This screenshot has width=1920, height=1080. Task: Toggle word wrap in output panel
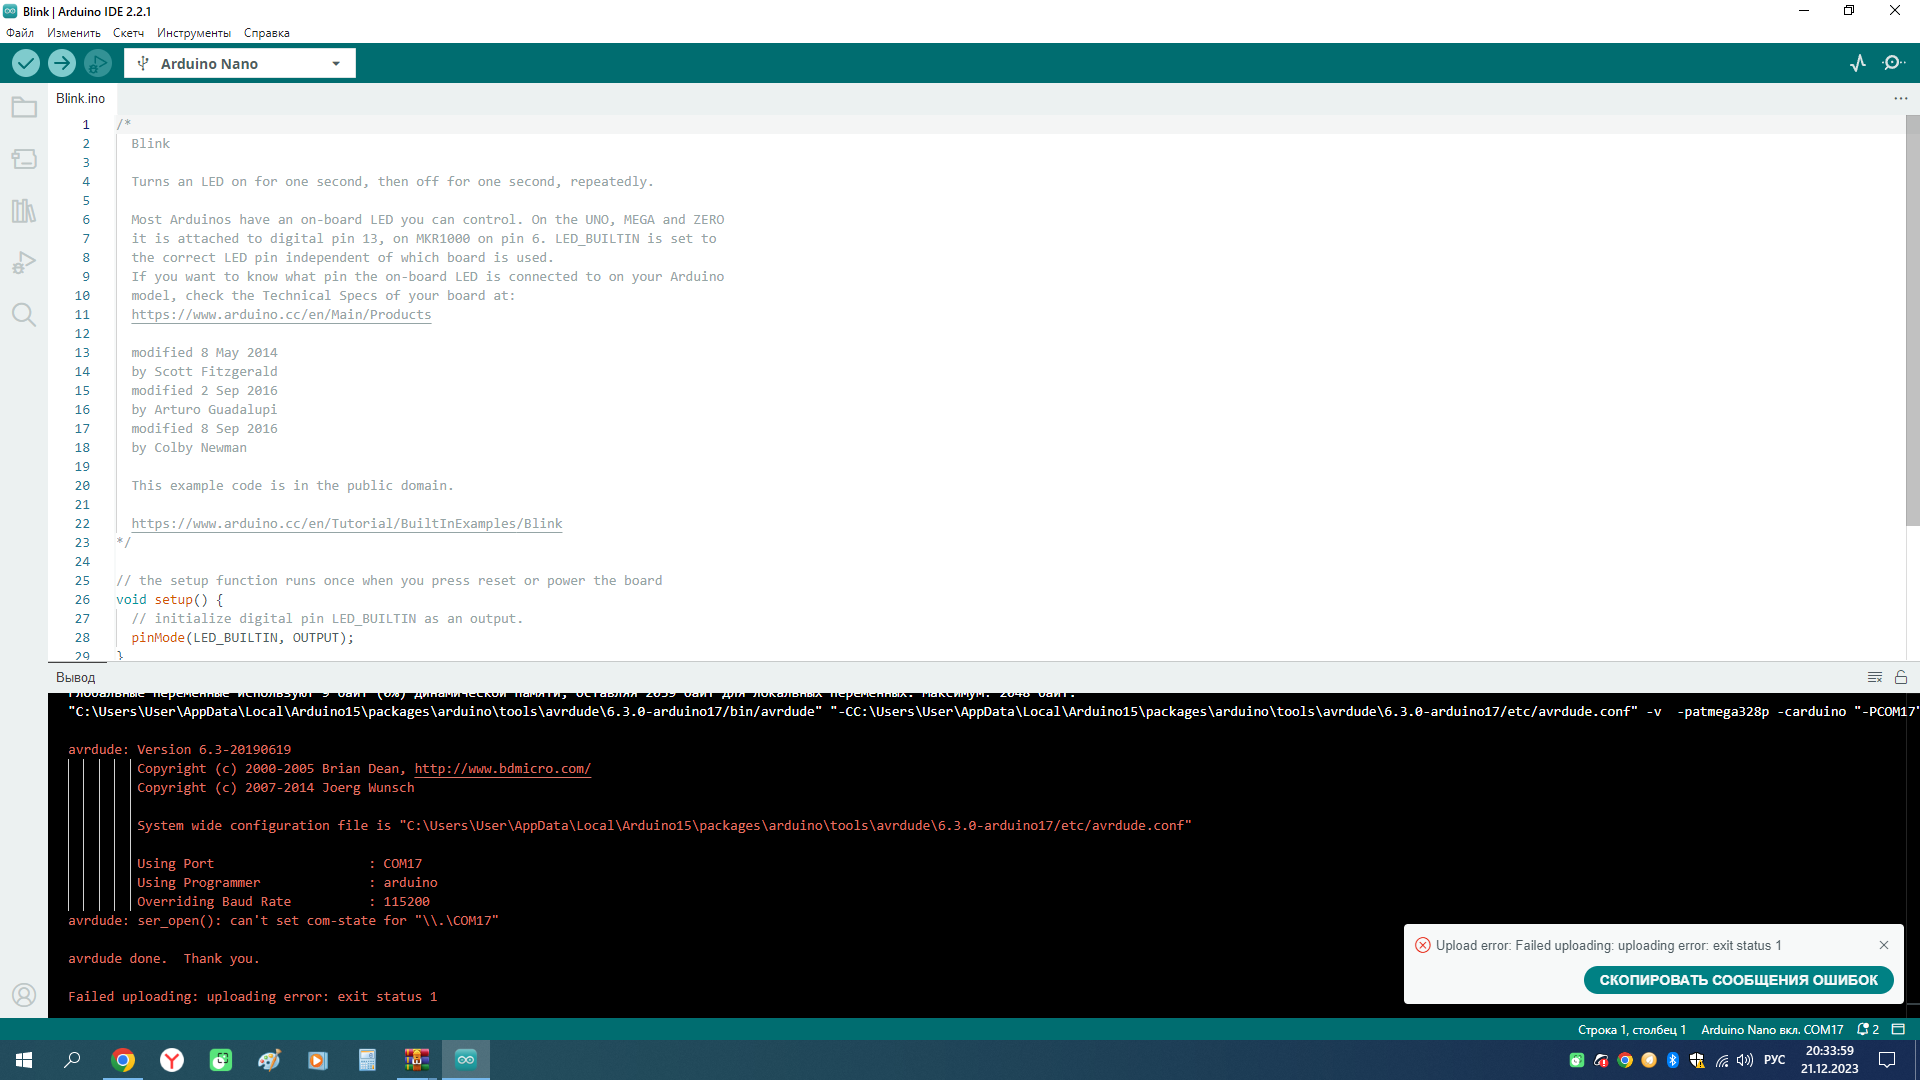[x=1875, y=677]
